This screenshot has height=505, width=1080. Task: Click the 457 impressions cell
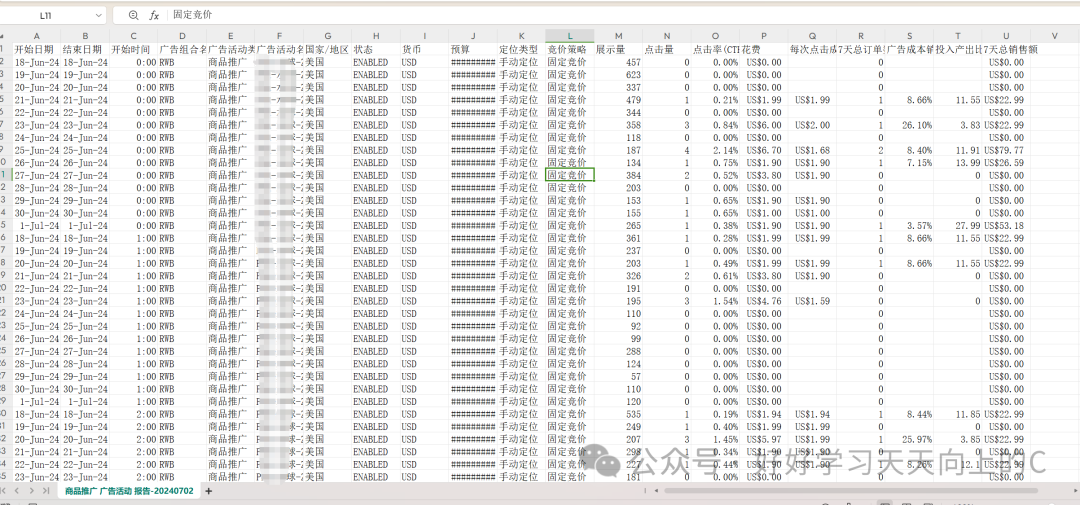pos(619,62)
